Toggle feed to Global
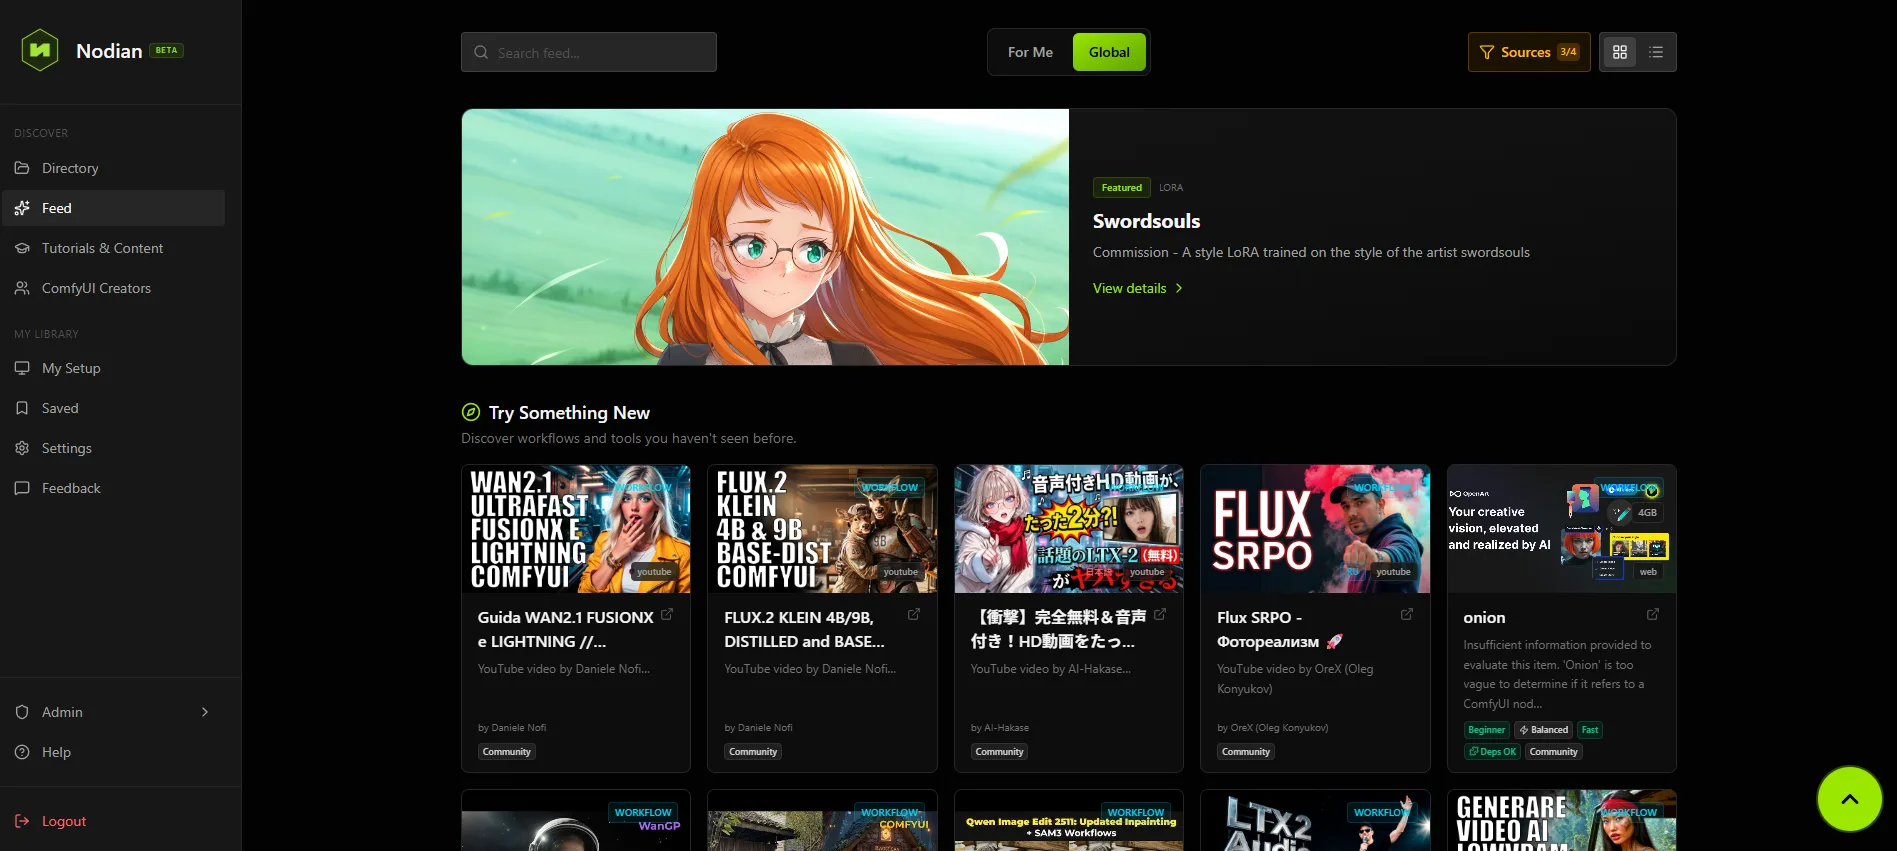 (x=1109, y=52)
